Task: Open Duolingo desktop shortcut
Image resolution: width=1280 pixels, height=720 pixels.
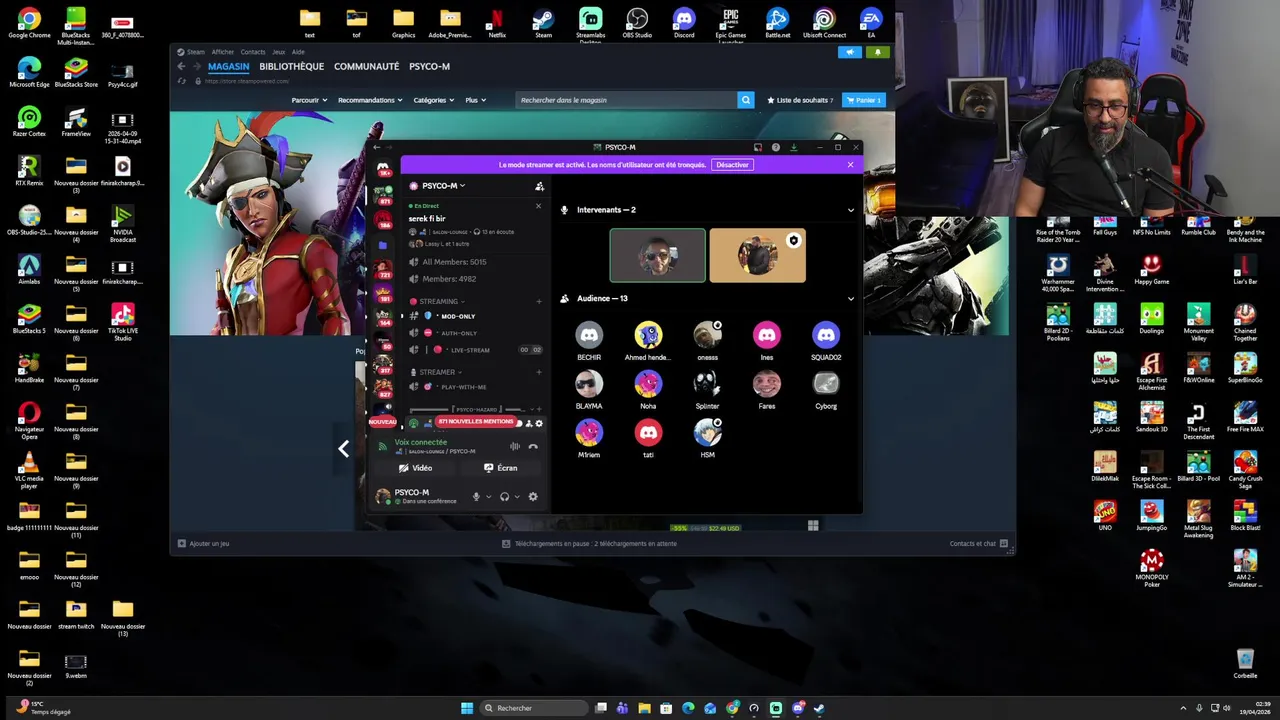Action: 1152,320
